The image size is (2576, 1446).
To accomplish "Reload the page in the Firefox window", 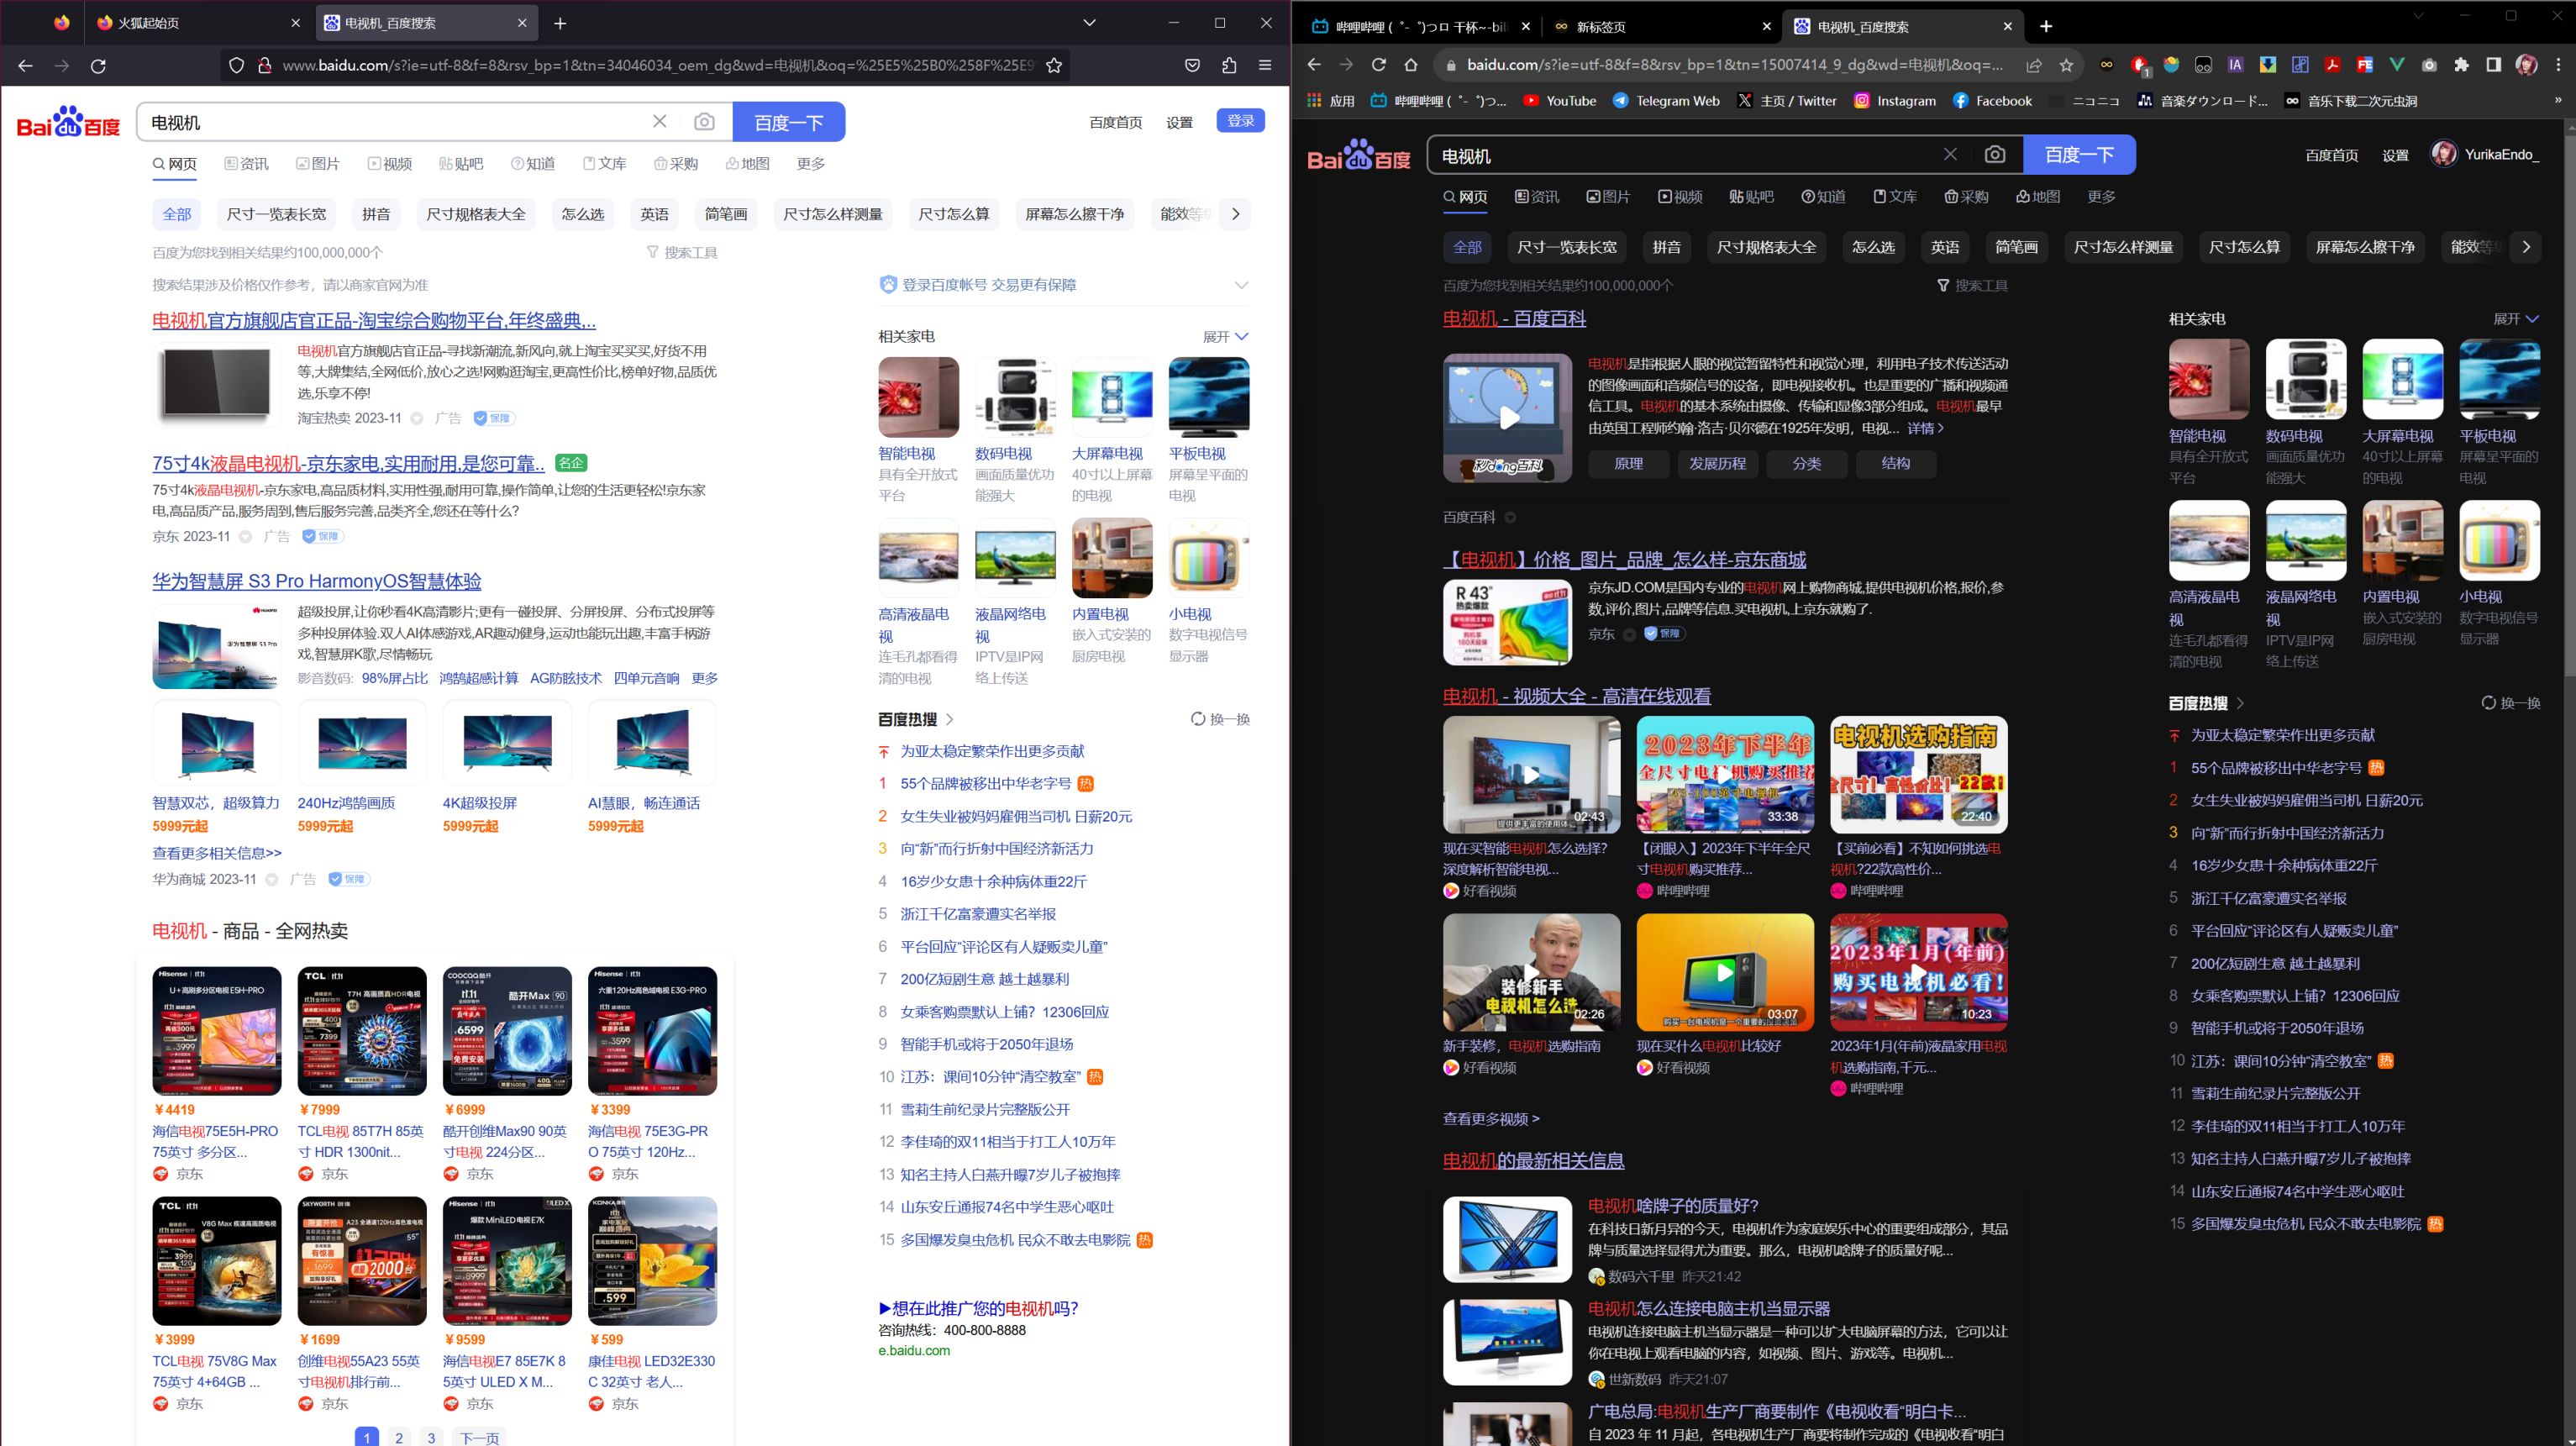I will [98, 66].
